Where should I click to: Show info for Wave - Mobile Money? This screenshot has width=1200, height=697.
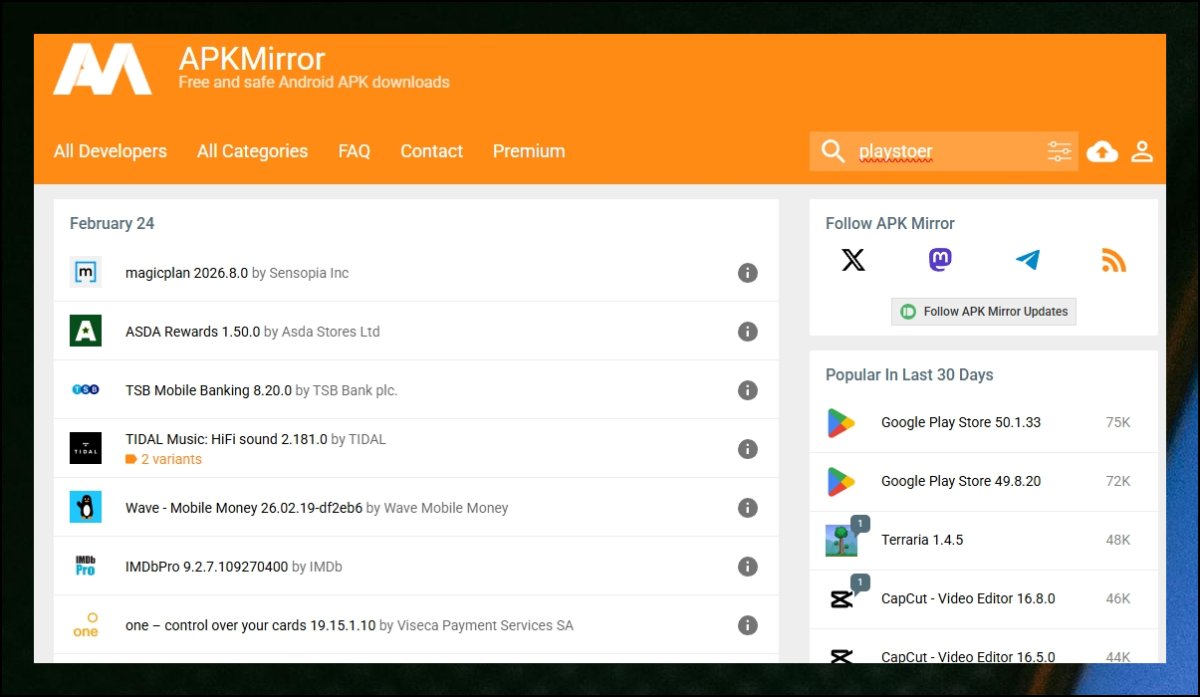coord(748,508)
